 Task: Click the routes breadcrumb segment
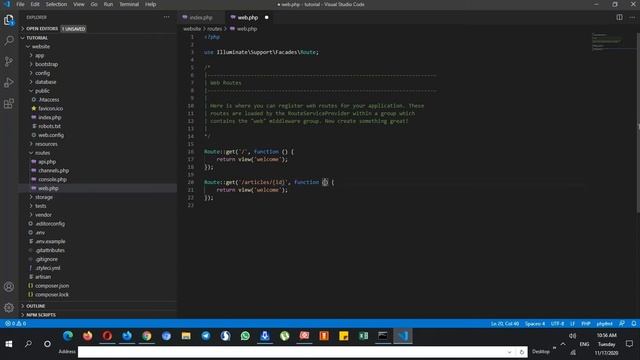point(214,29)
